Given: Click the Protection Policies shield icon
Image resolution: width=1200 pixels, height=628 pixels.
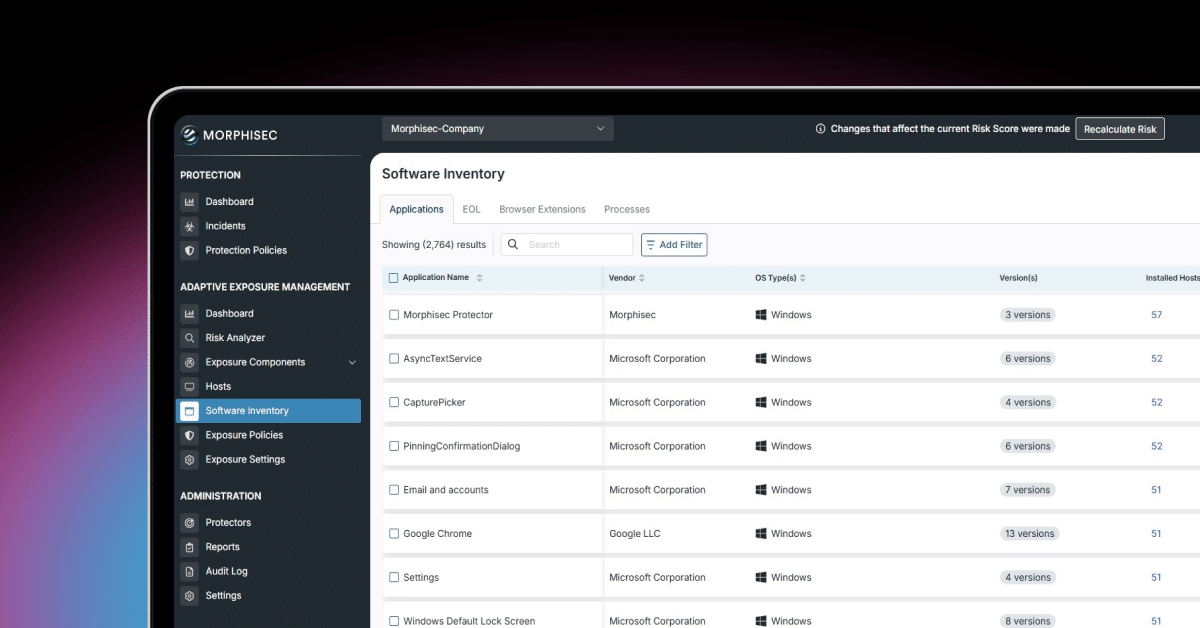Looking at the screenshot, I should click(x=189, y=250).
